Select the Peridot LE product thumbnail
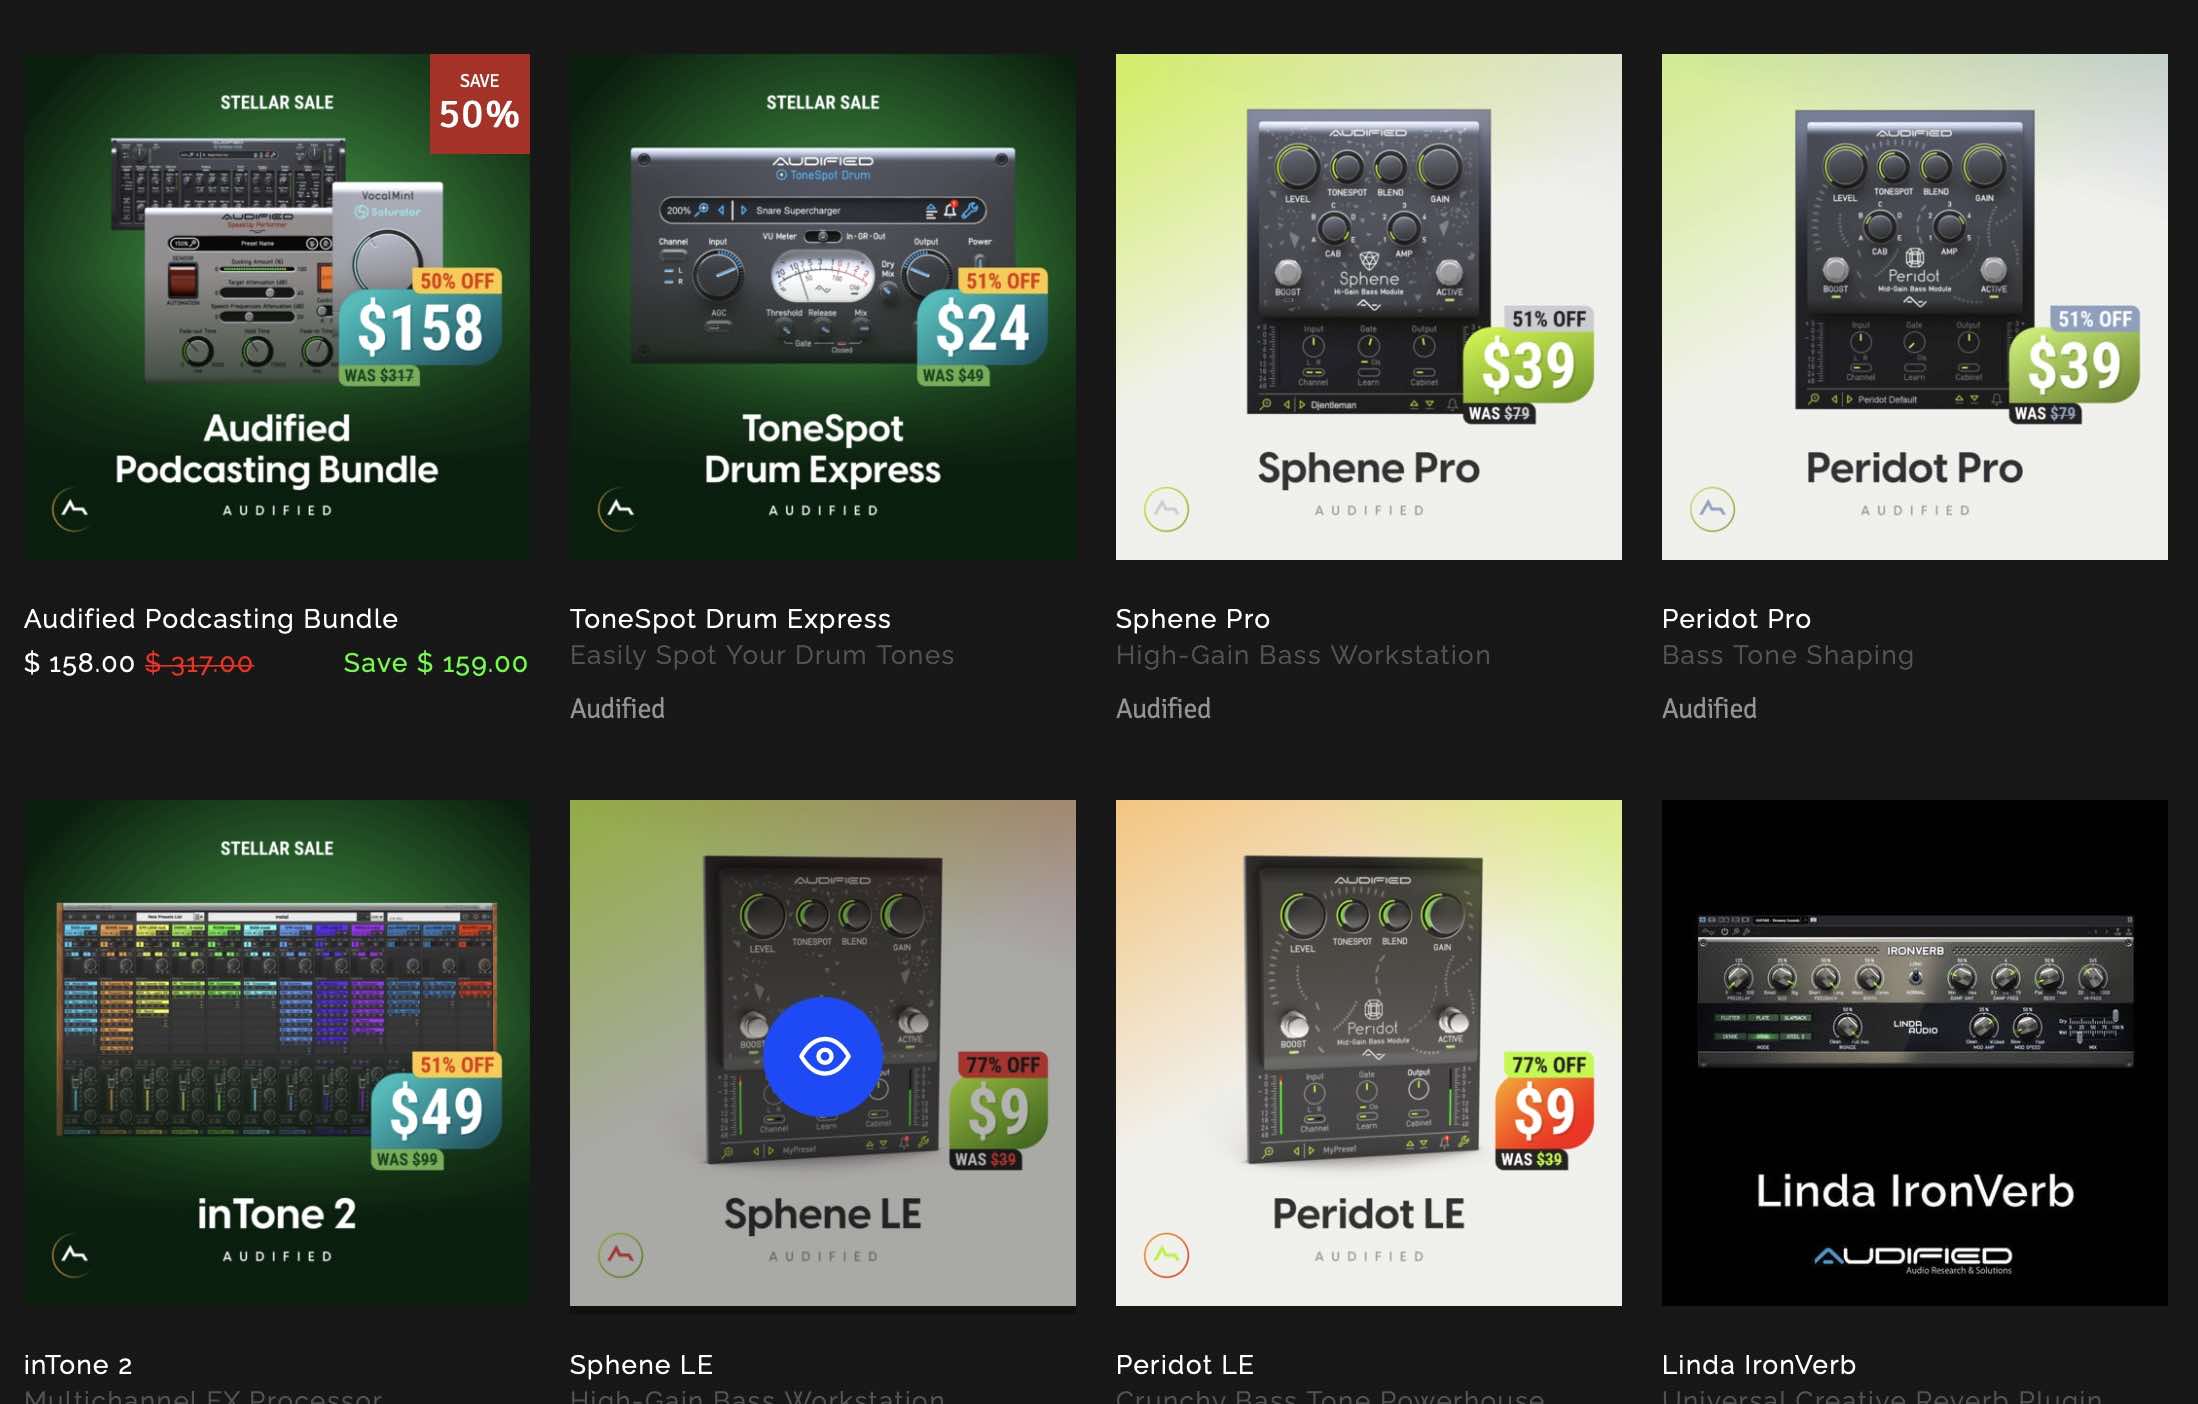The width and height of the screenshot is (2198, 1404). point(1369,1053)
